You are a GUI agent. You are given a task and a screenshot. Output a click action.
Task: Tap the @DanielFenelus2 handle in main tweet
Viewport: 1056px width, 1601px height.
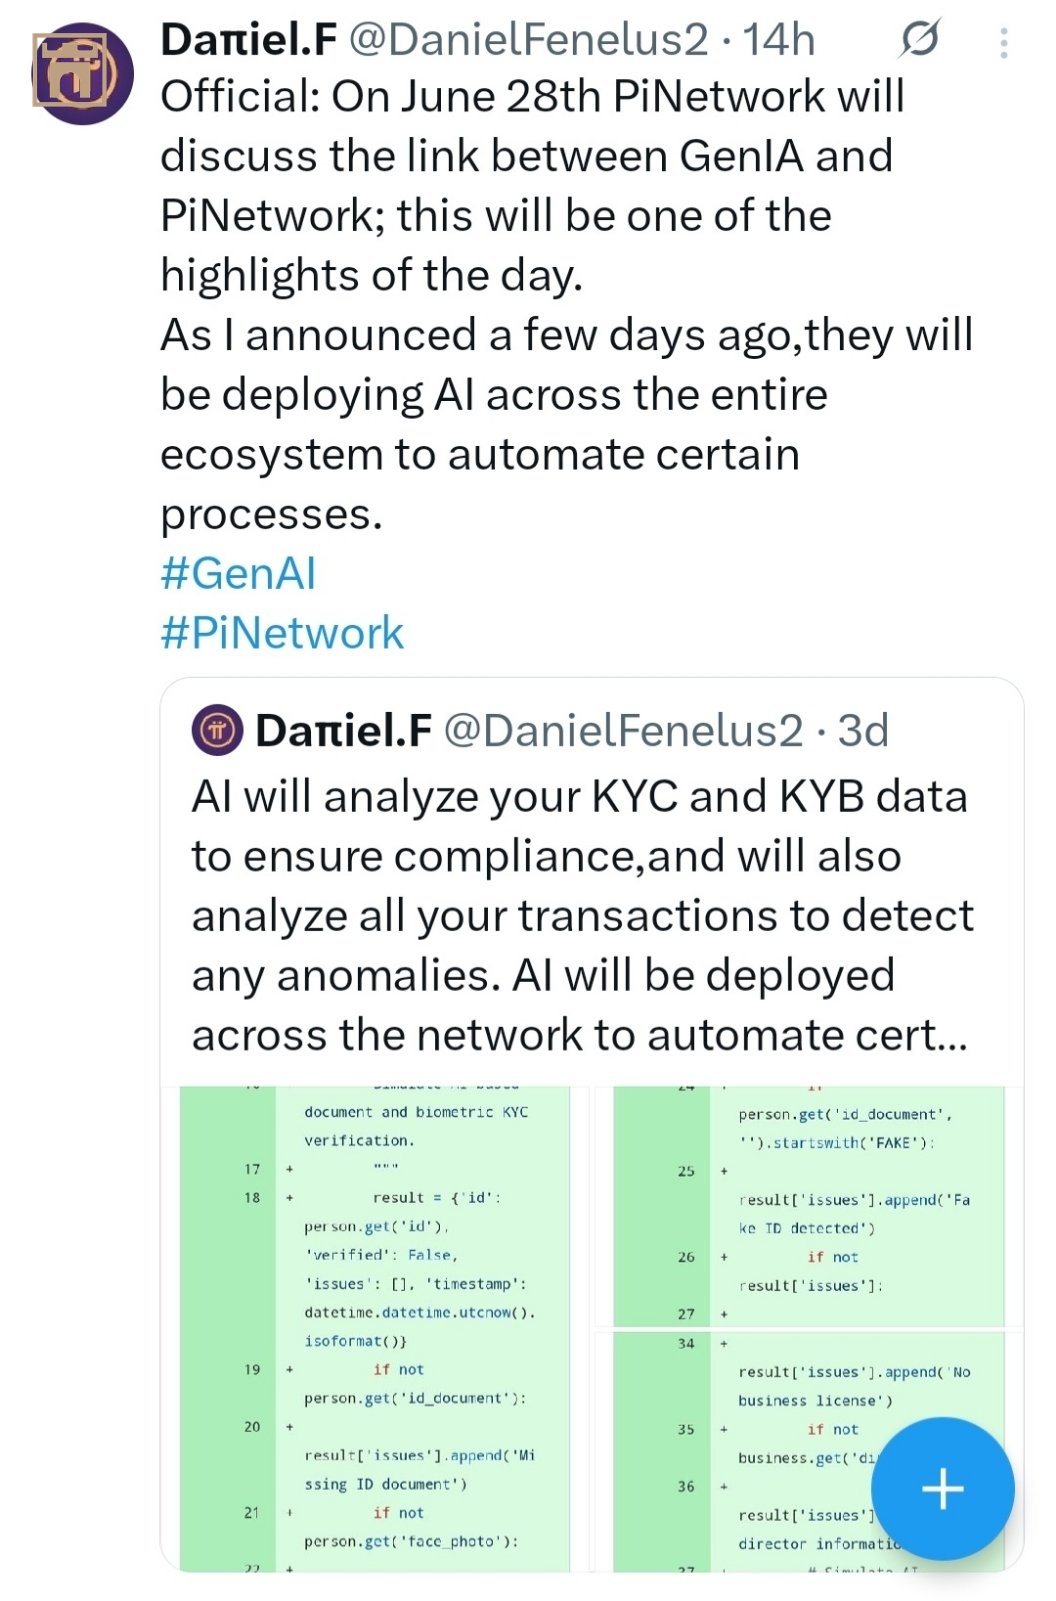(x=528, y=40)
